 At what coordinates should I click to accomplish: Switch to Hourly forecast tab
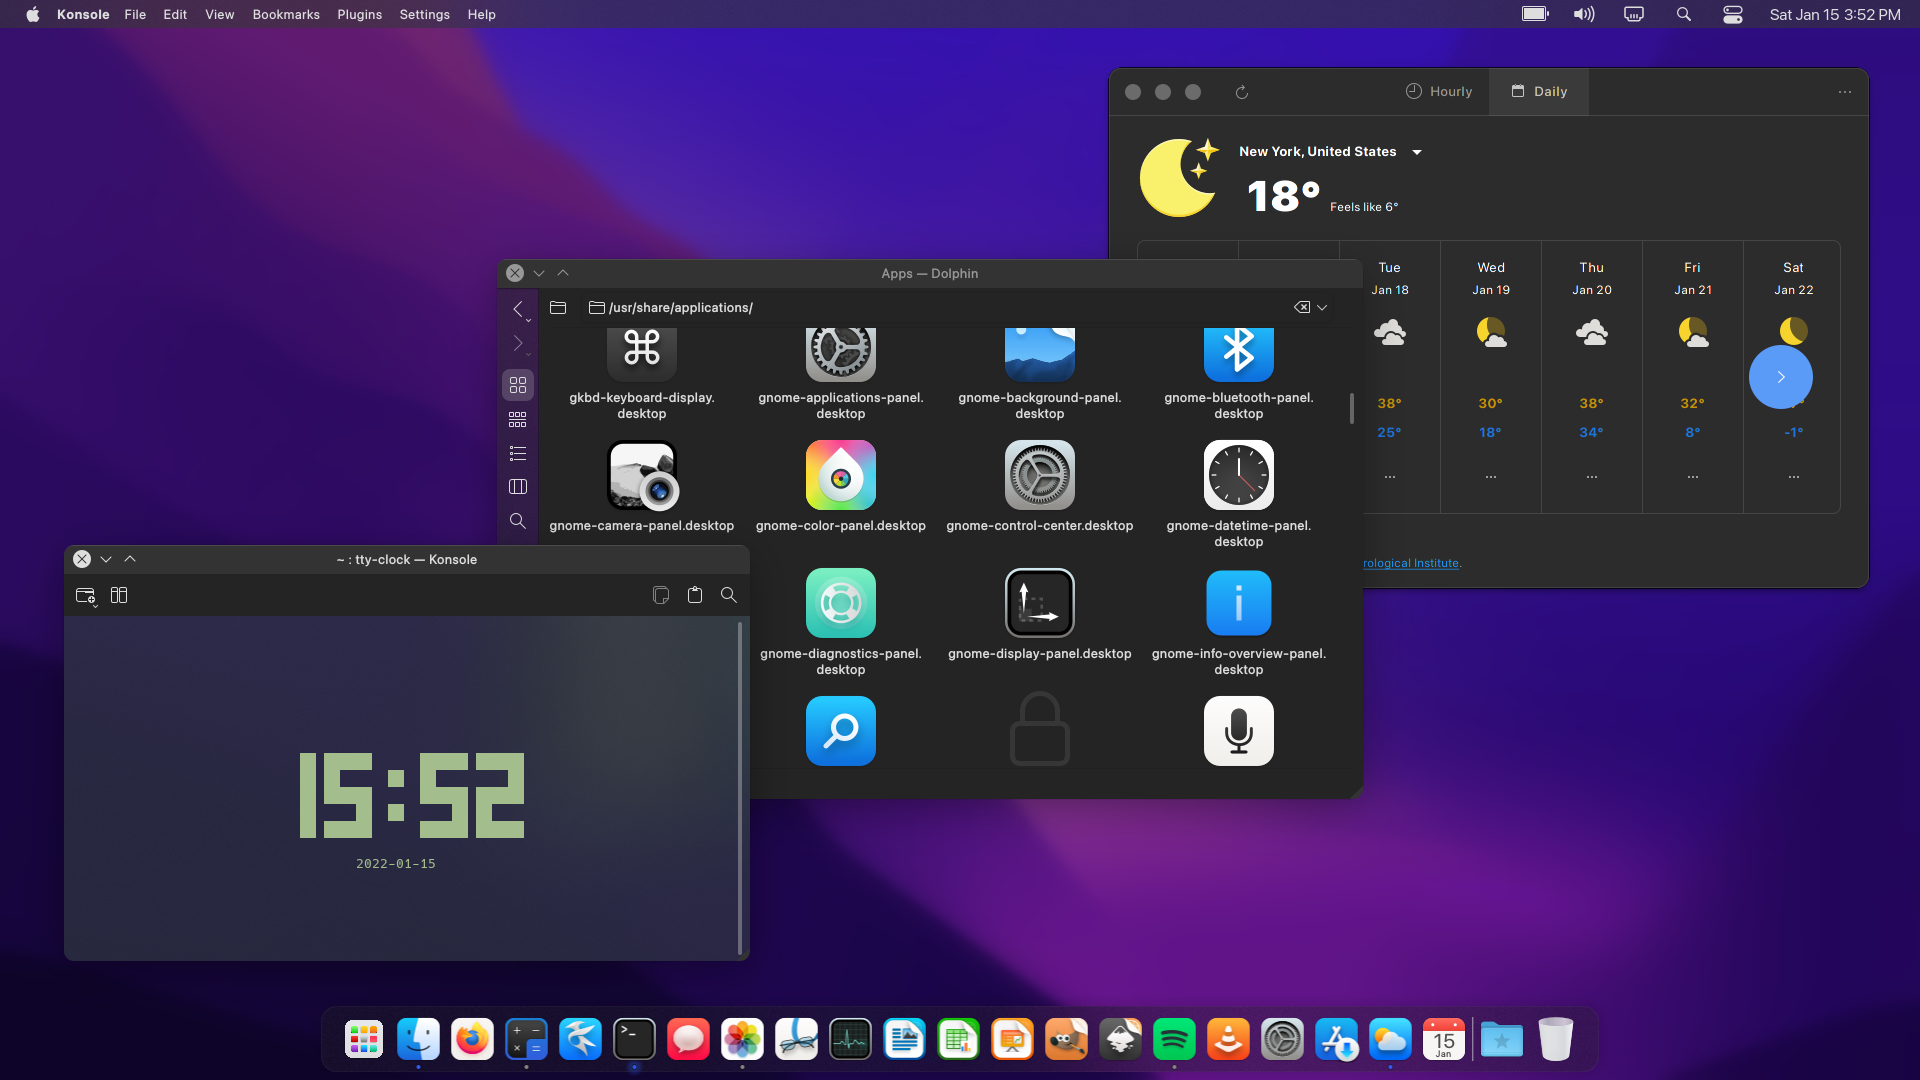pyautogui.click(x=1439, y=92)
